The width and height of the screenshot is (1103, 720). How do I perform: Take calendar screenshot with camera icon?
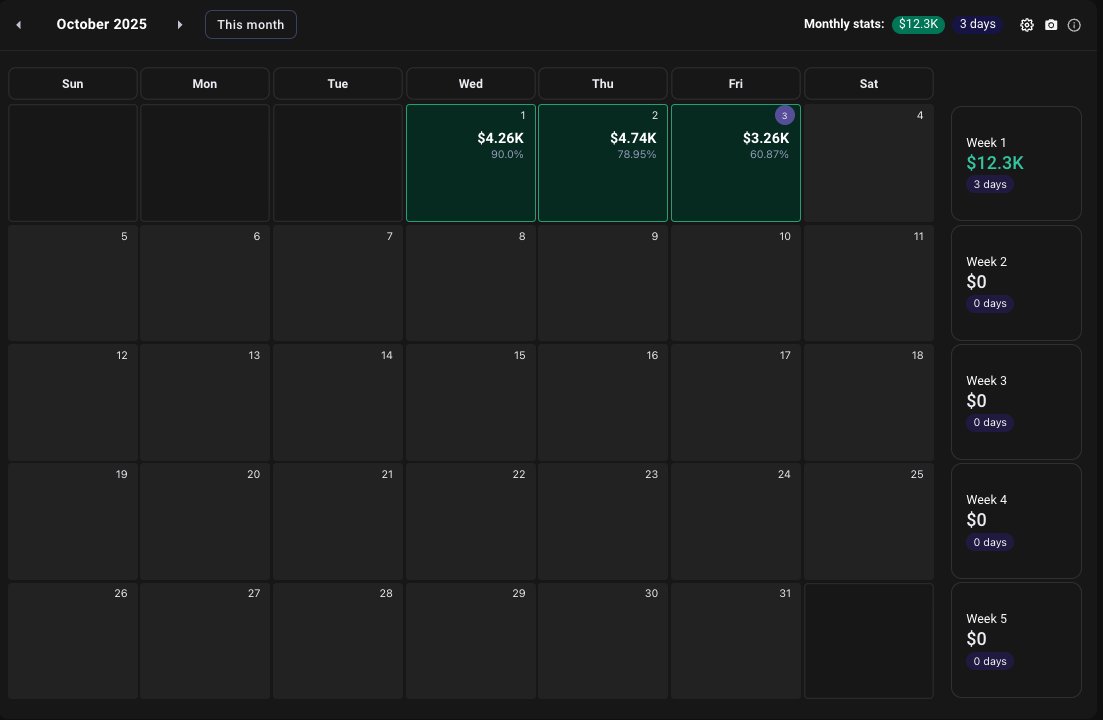[x=1051, y=25]
